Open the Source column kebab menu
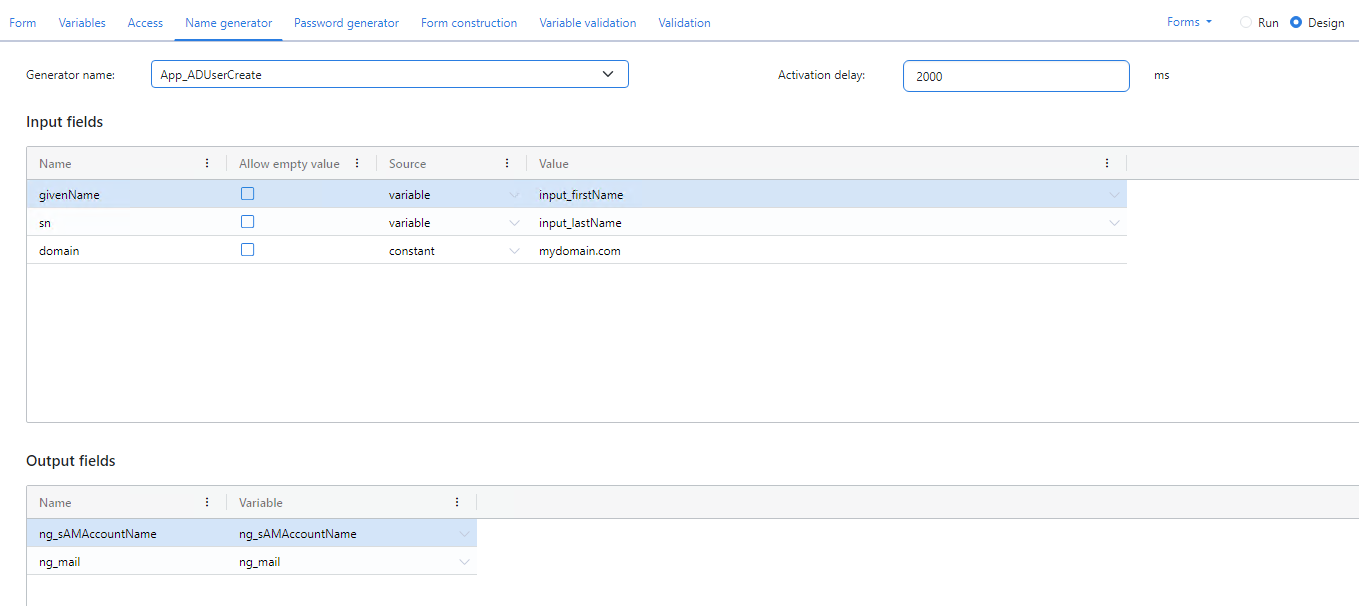The height and width of the screenshot is (606, 1359). tap(507, 164)
